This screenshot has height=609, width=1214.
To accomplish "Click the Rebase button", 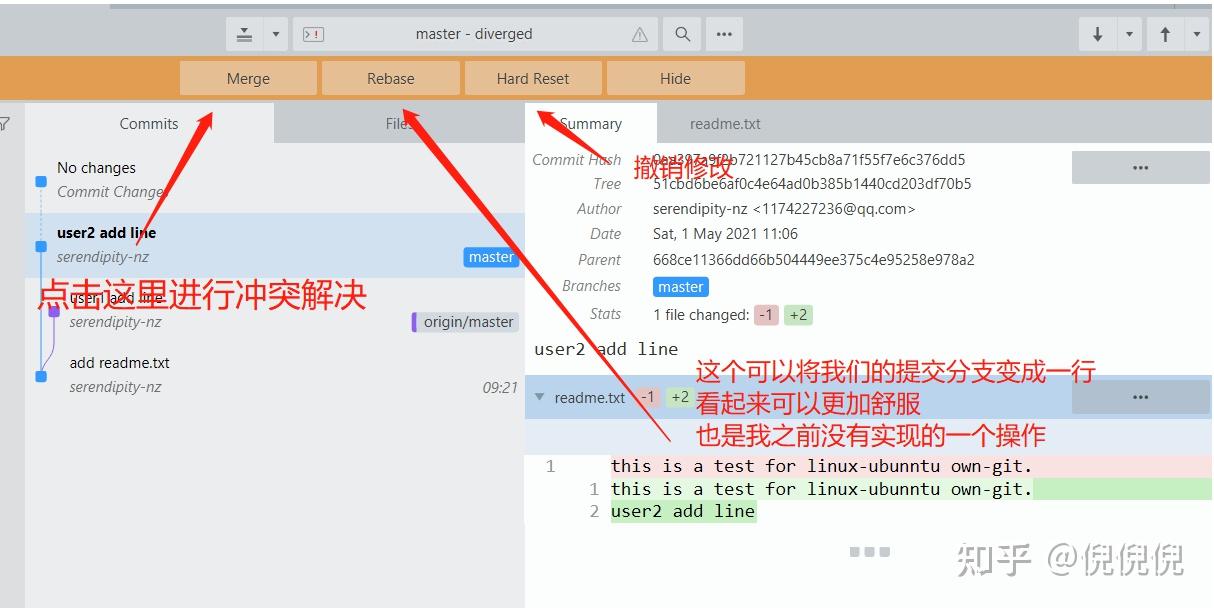I will pyautogui.click(x=390, y=78).
